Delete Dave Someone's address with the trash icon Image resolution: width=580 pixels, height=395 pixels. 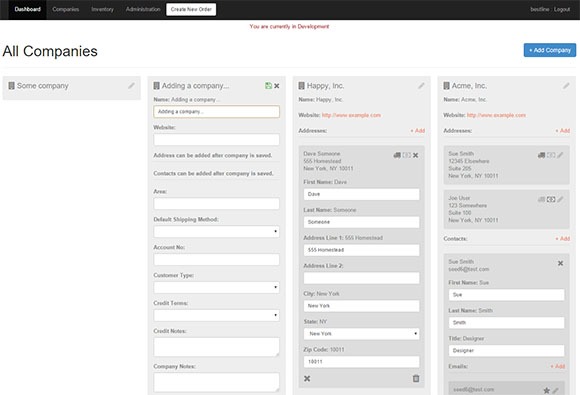click(416, 378)
